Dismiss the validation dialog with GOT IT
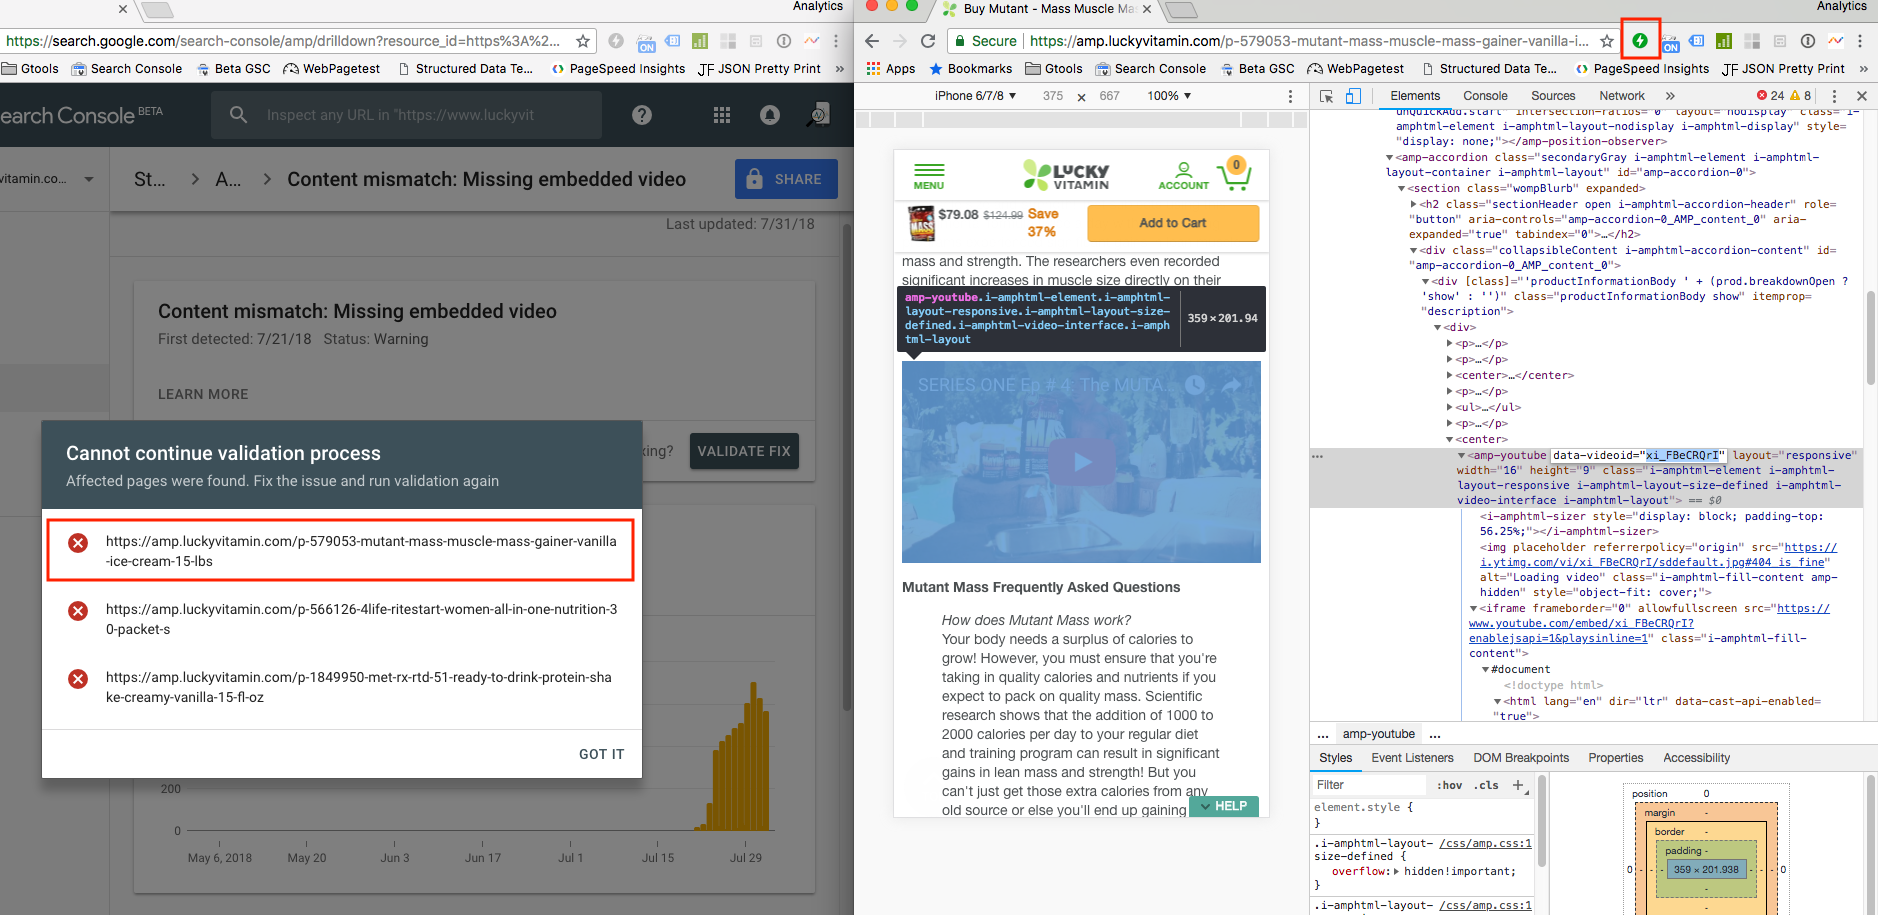 pyautogui.click(x=600, y=754)
